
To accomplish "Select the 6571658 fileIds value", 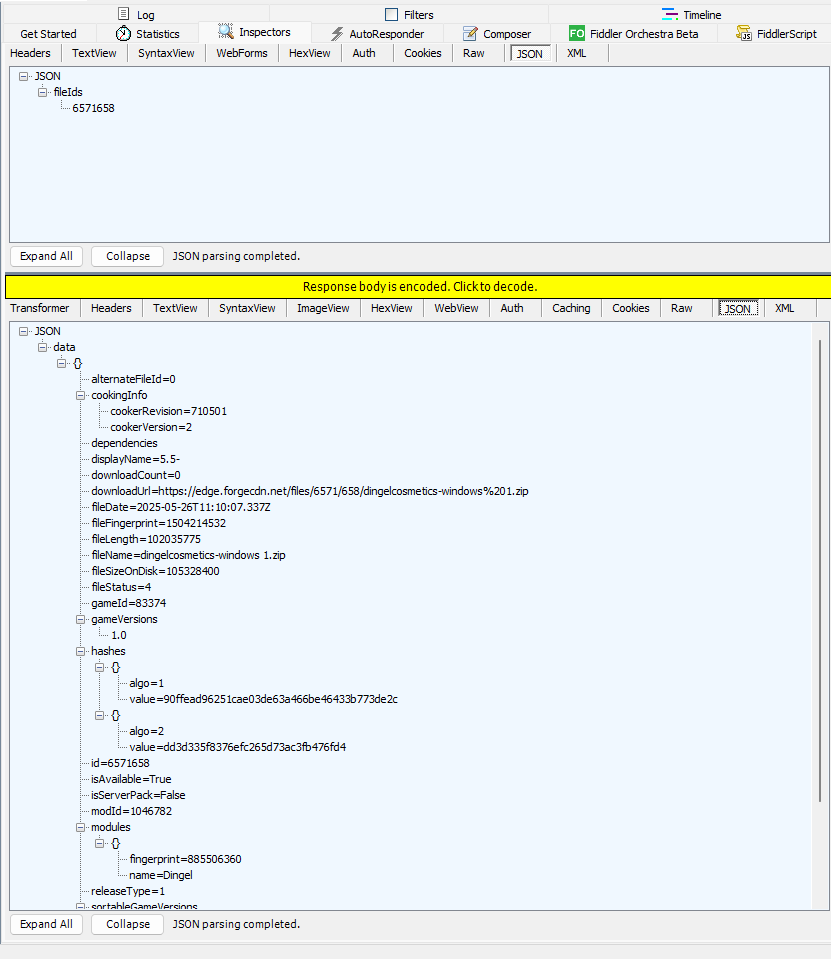I will (x=93, y=108).
